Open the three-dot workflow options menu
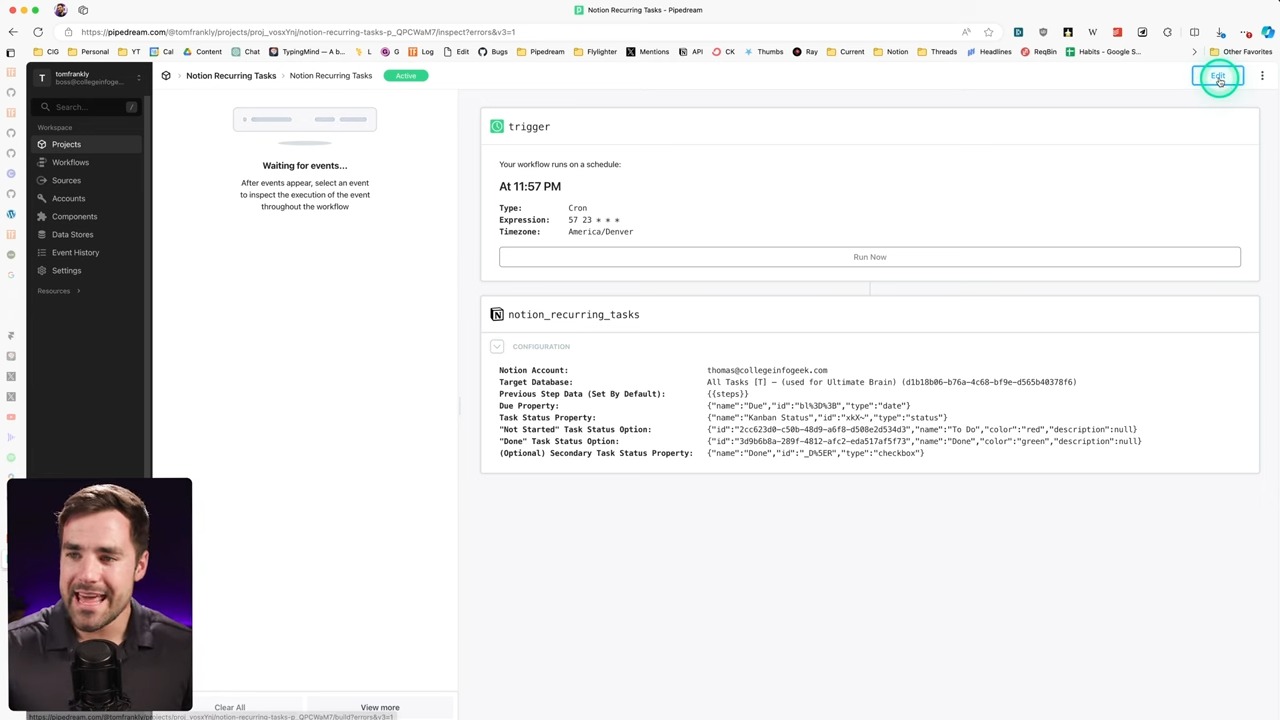The height and width of the screenshot is (720, 1280). point(1262,76)
